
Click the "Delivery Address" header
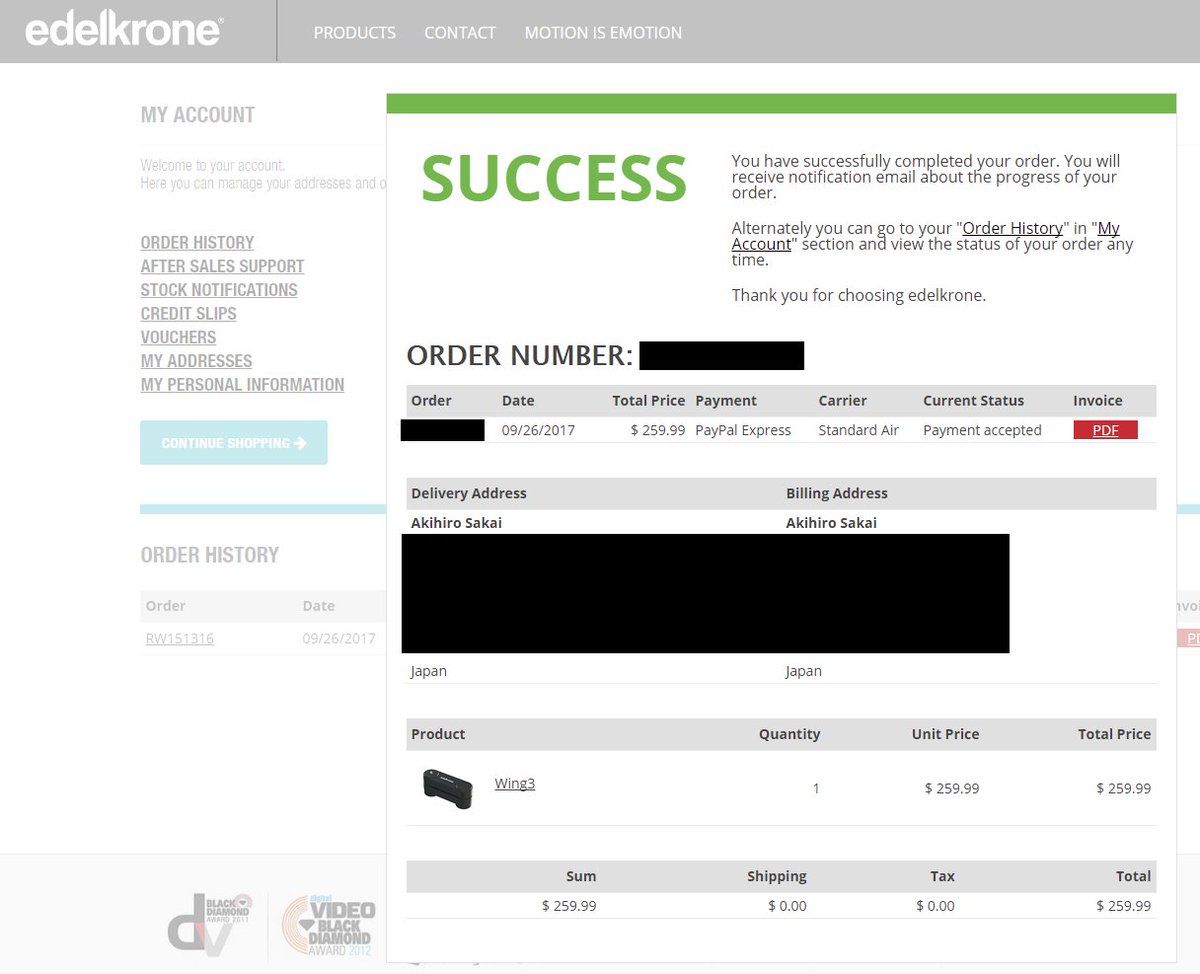(469, 493)
